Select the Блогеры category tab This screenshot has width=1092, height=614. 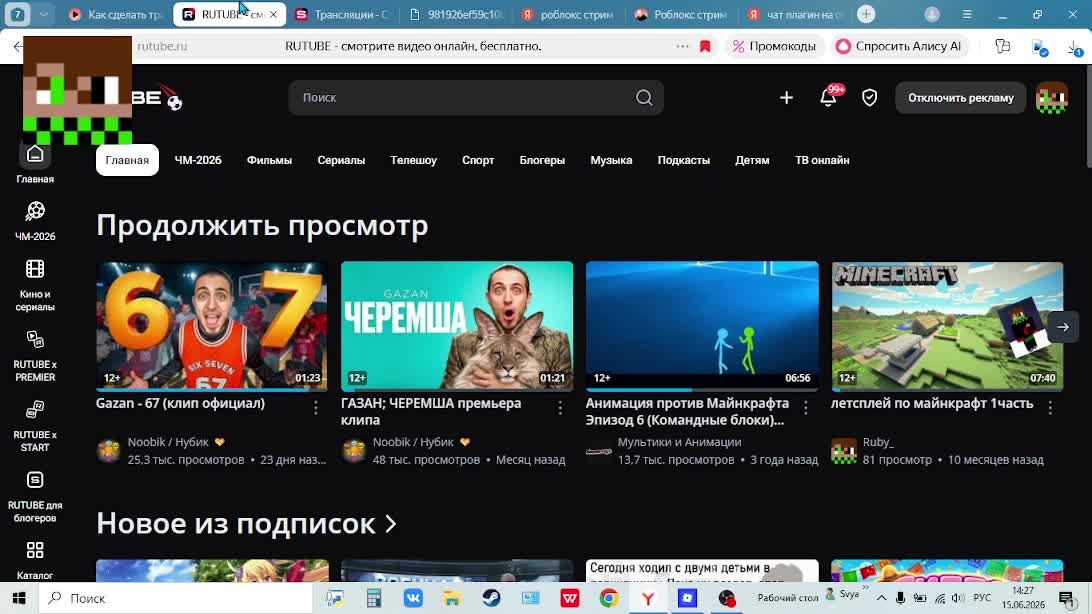pos(543,160)
